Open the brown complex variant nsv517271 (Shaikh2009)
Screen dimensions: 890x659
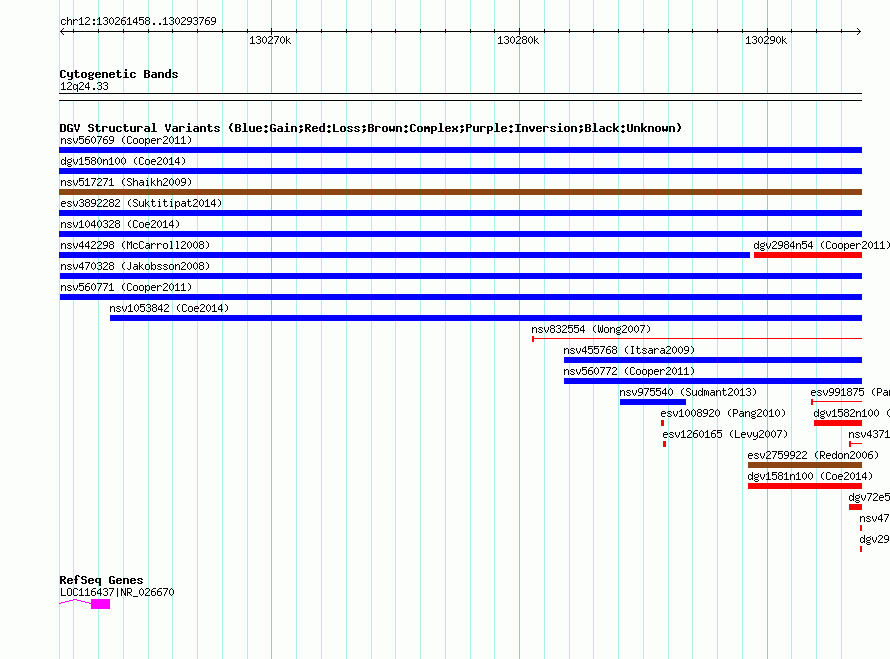[x=460, y=192]
